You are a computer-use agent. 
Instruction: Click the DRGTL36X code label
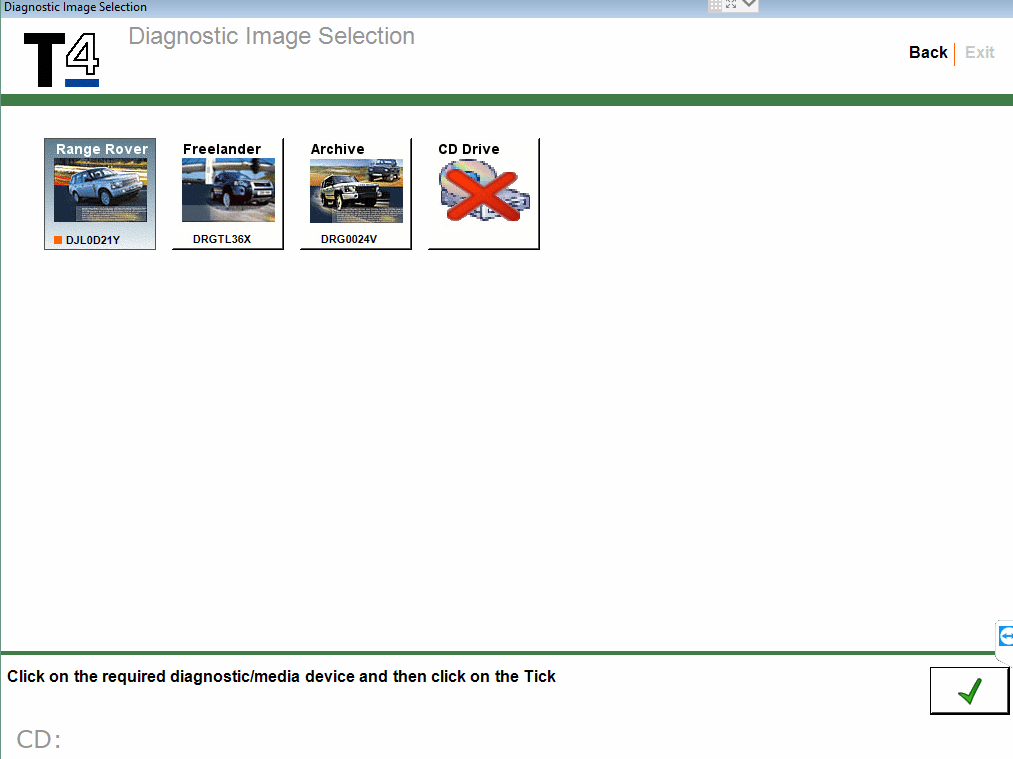222,239
